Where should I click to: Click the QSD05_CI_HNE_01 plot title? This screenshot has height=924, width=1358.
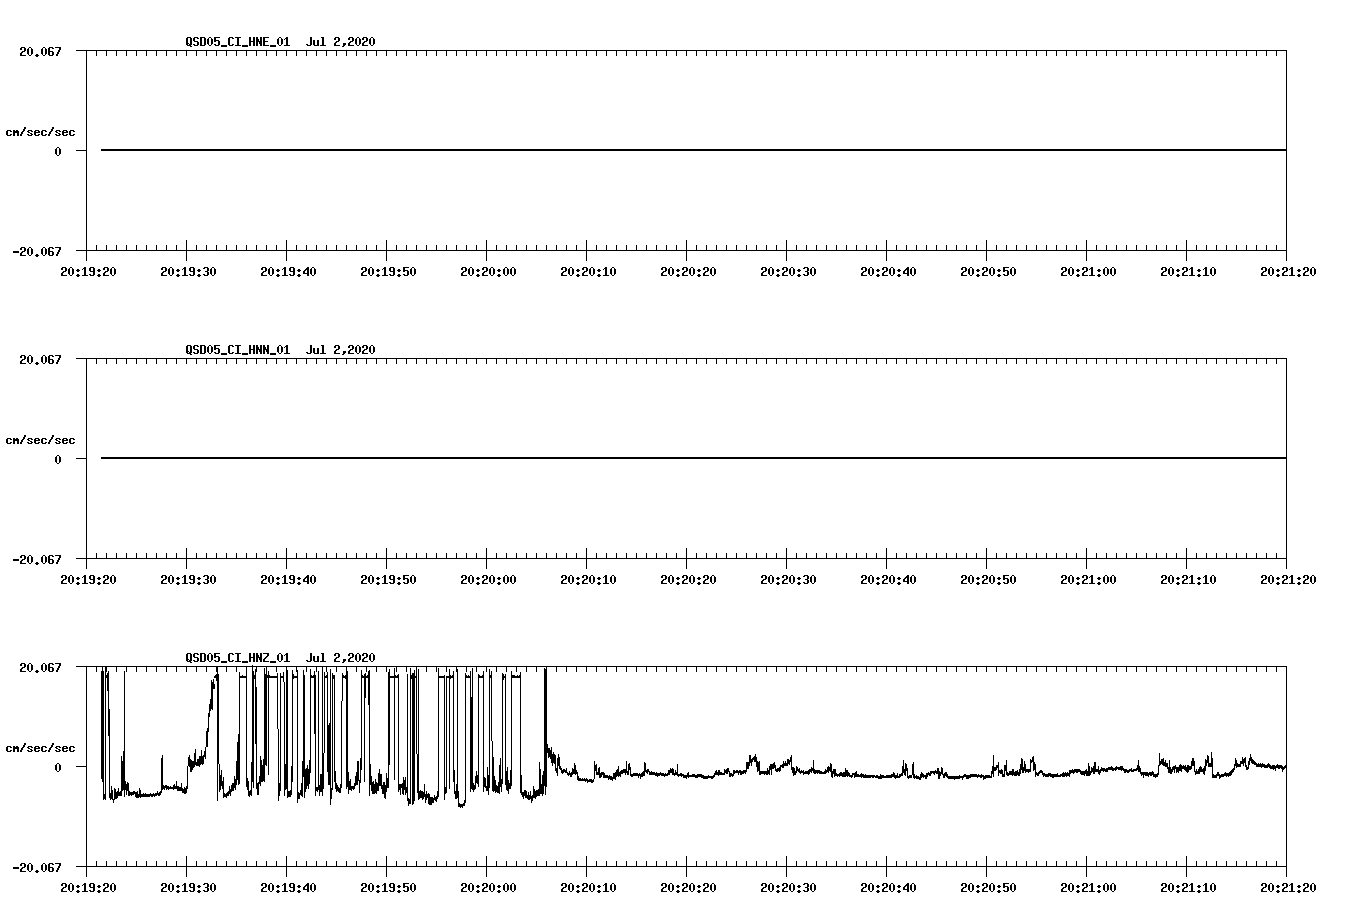[x=280, y=42]
